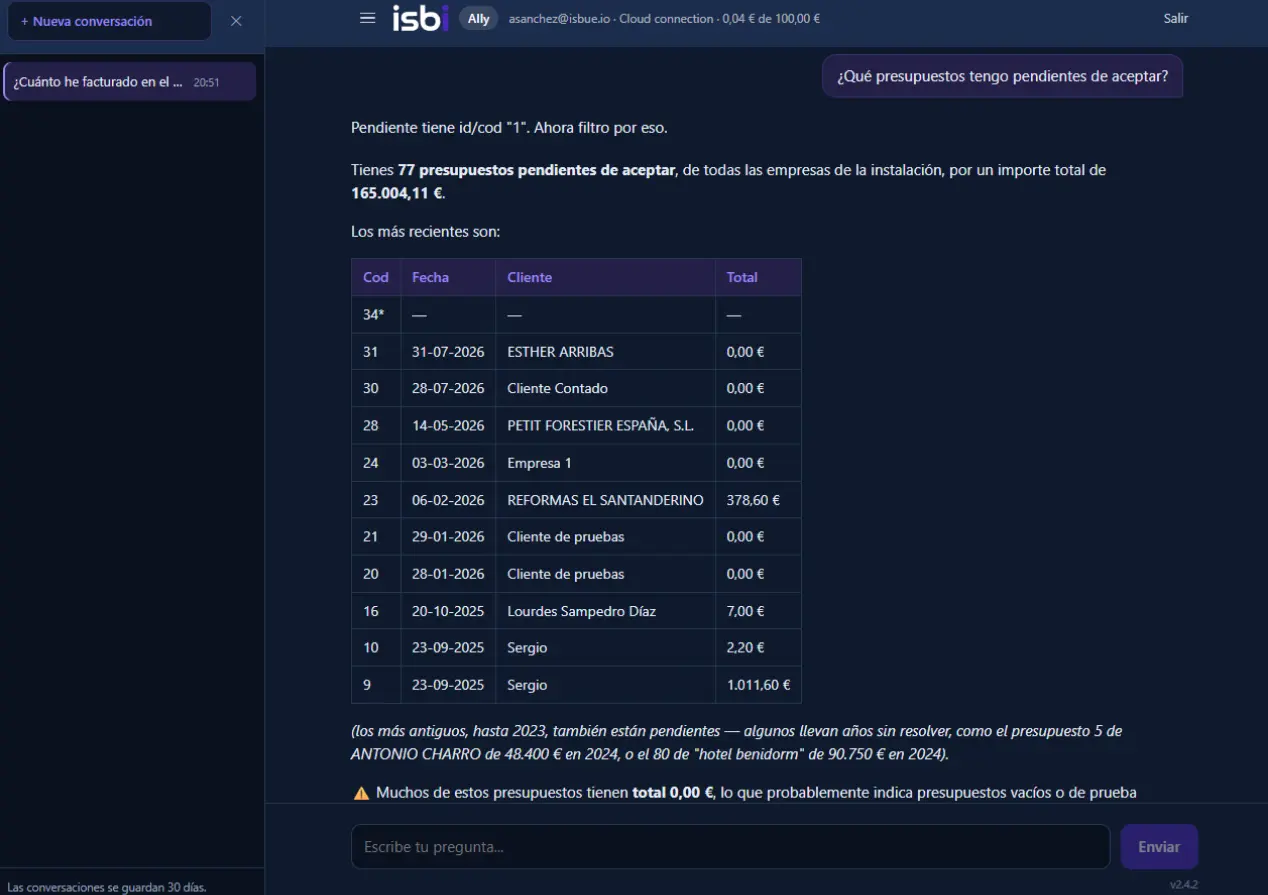Image resolution: width=1268 pixels, height=895 pixels.
Task: Click the date 31-07-2026
Action: [448, 352]
